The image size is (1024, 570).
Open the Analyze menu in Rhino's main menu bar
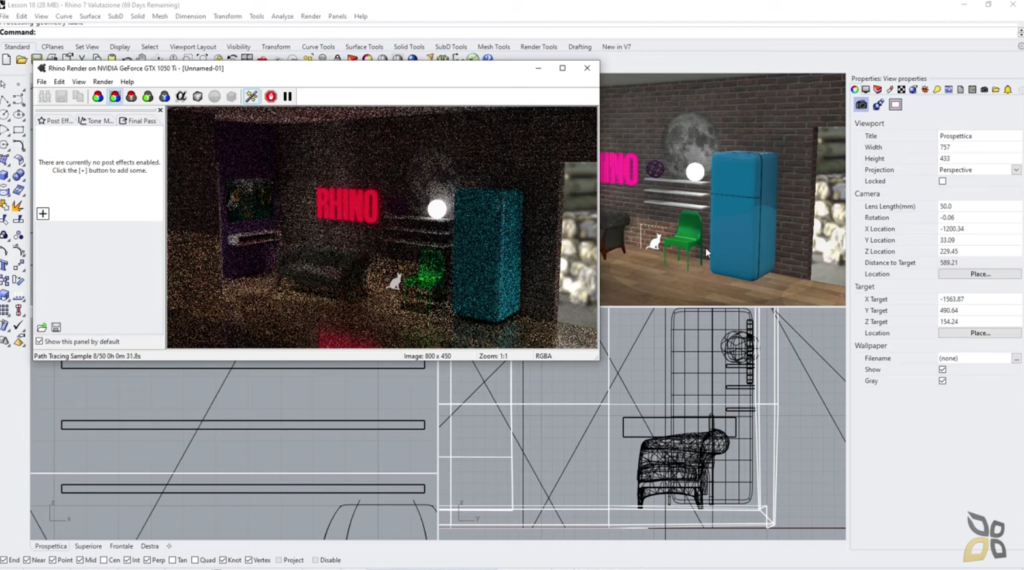coord(282,16)
